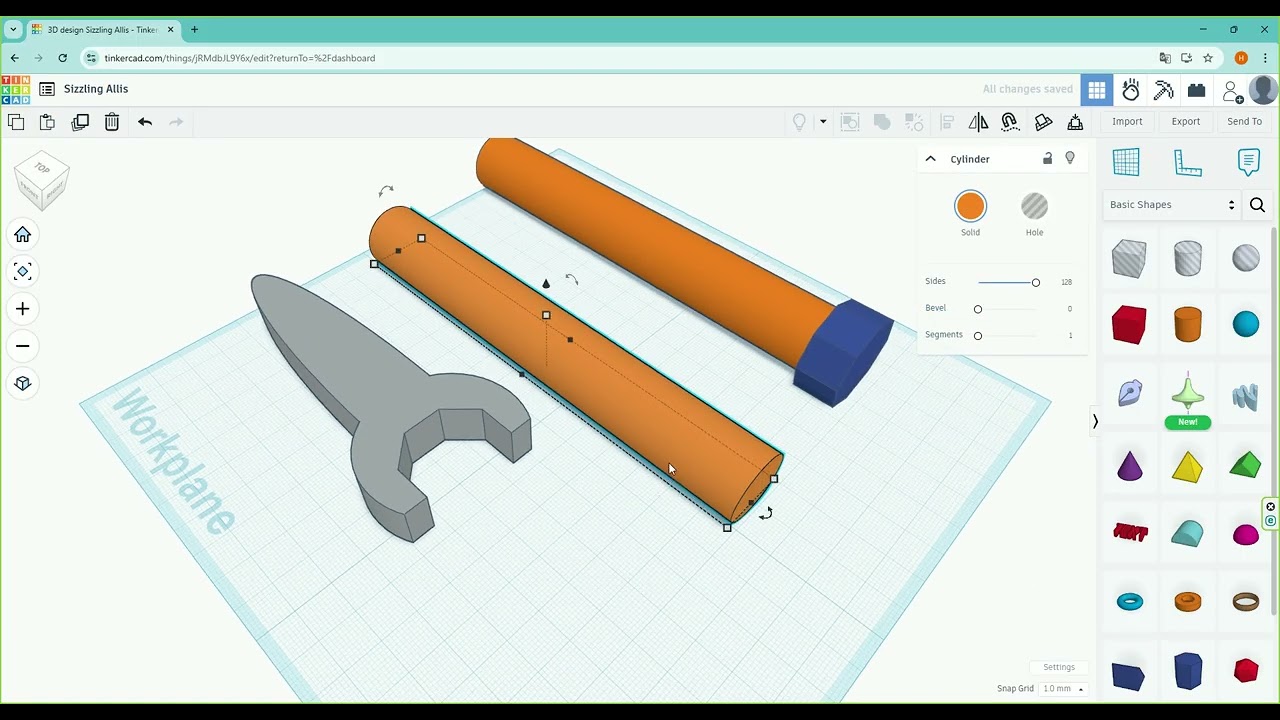Open the browser tab search dropdown

(13, 30)
